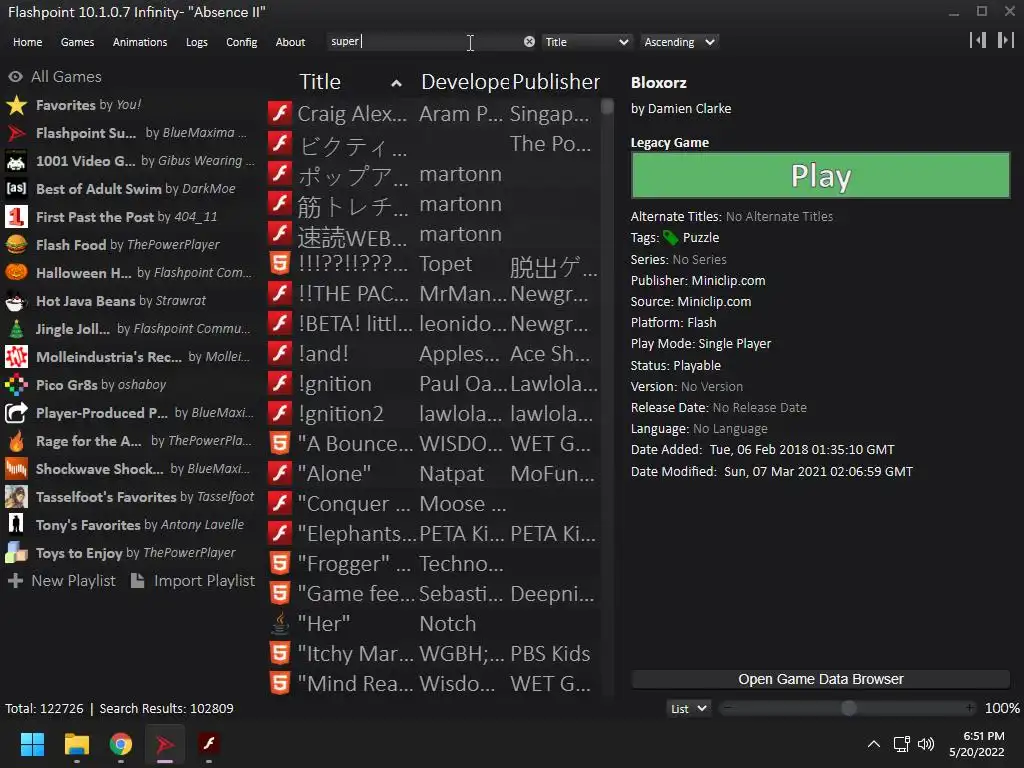
Task: Click Import Playlist
Action: [x=193, y=581]
